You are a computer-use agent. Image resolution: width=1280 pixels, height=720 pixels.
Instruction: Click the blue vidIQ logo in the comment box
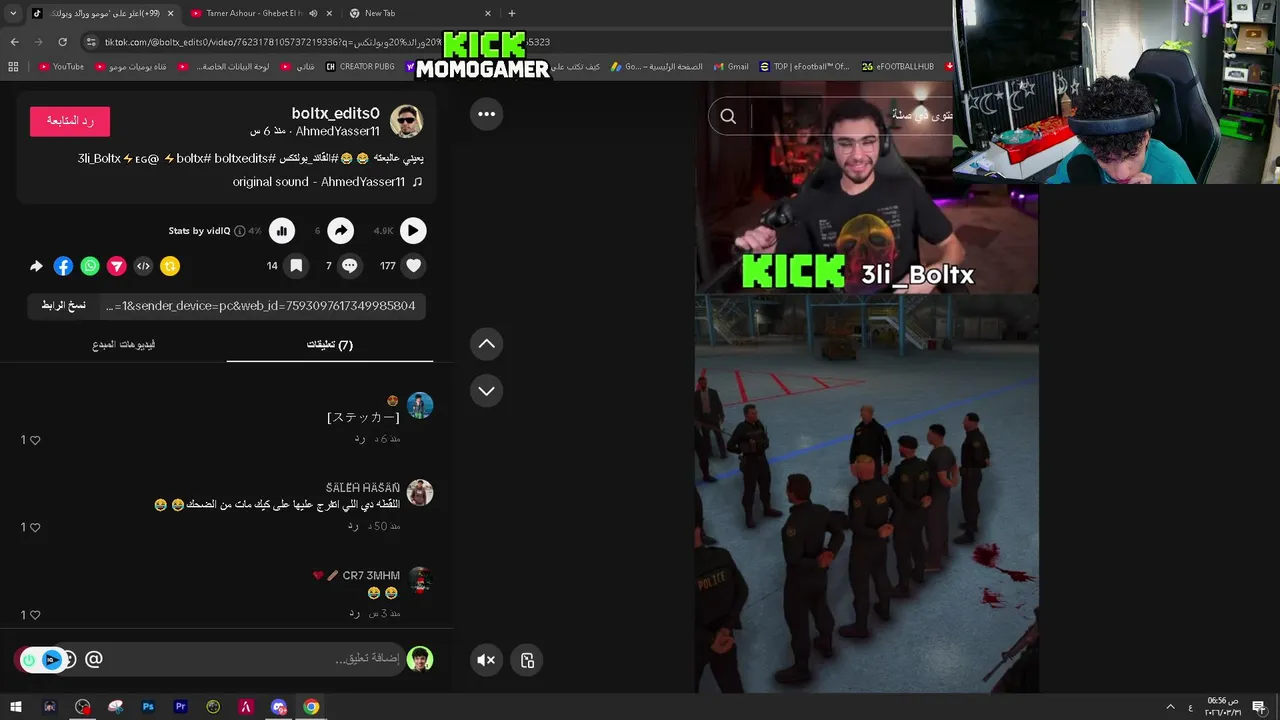point(52,660)
